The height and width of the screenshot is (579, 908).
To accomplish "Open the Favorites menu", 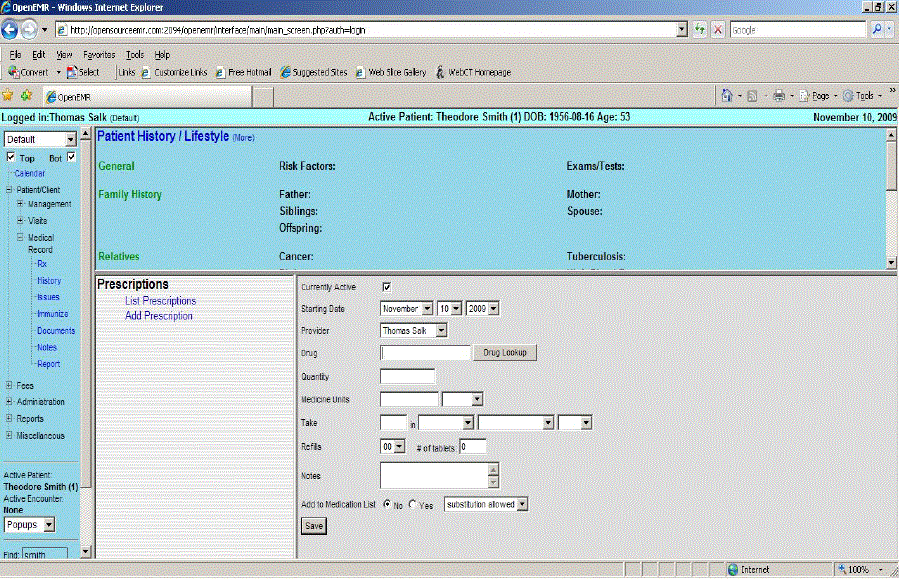I will [98, 55].
